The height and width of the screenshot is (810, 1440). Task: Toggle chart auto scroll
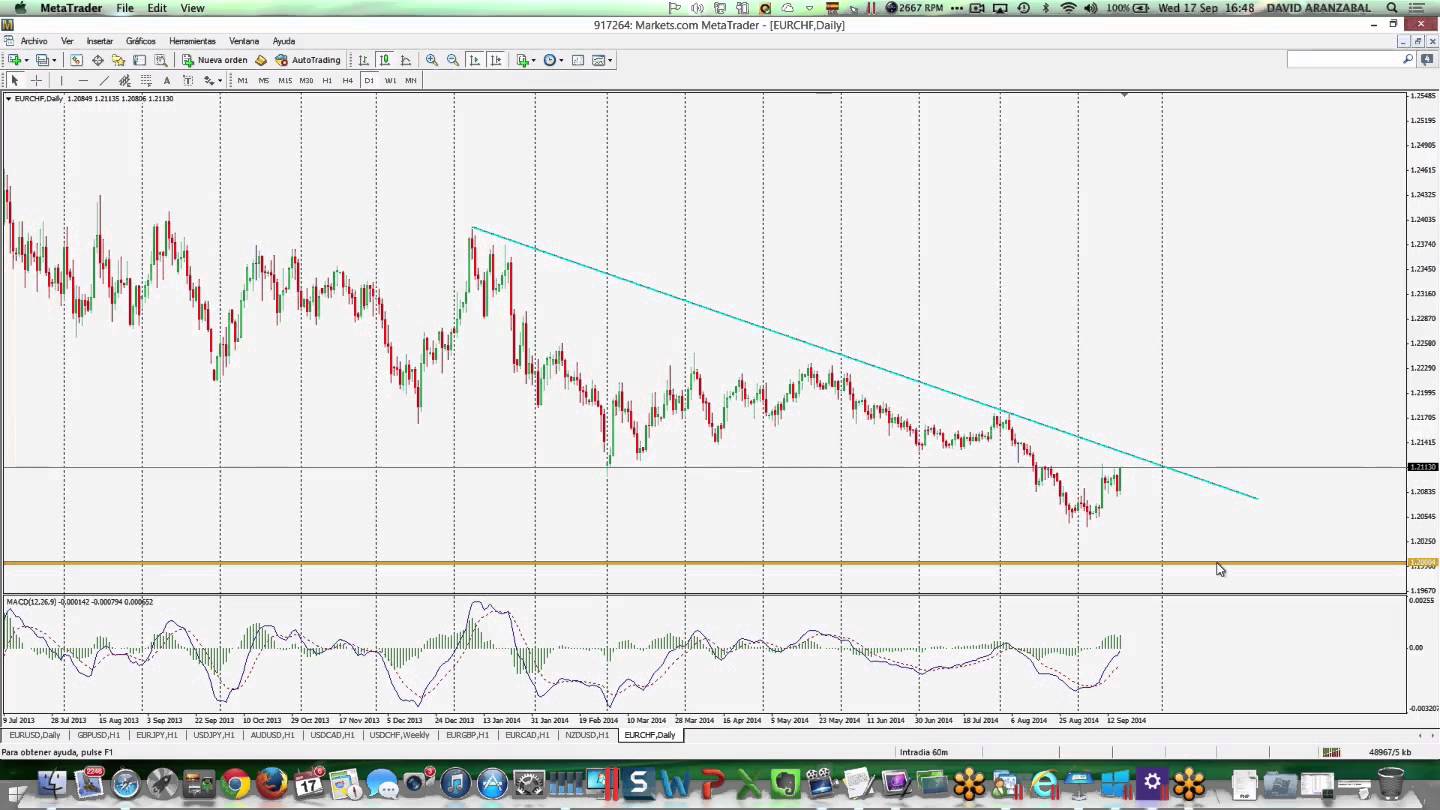pyautogui.click(x=474, y=60)
